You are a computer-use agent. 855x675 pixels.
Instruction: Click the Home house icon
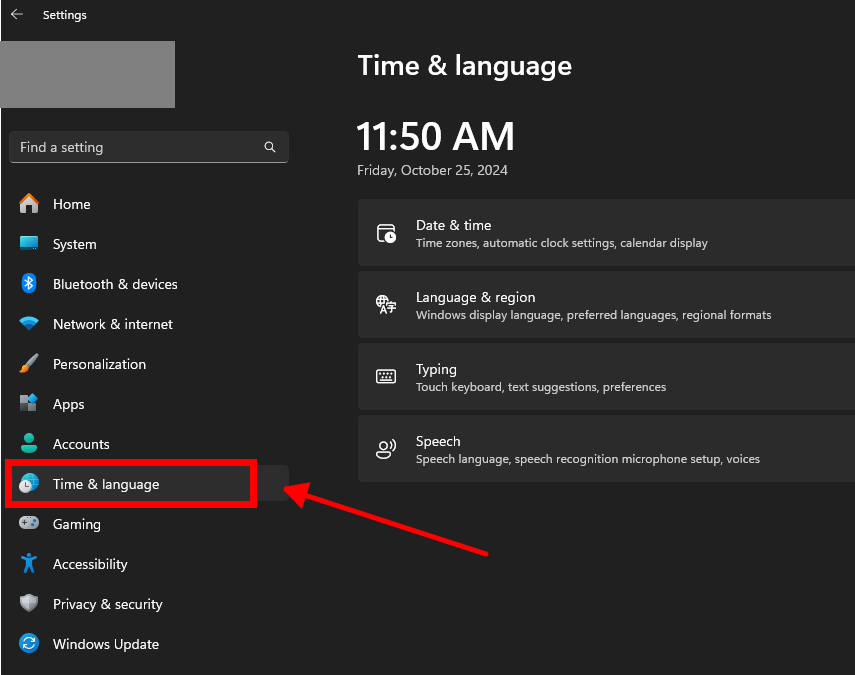(x=29, y=204)
